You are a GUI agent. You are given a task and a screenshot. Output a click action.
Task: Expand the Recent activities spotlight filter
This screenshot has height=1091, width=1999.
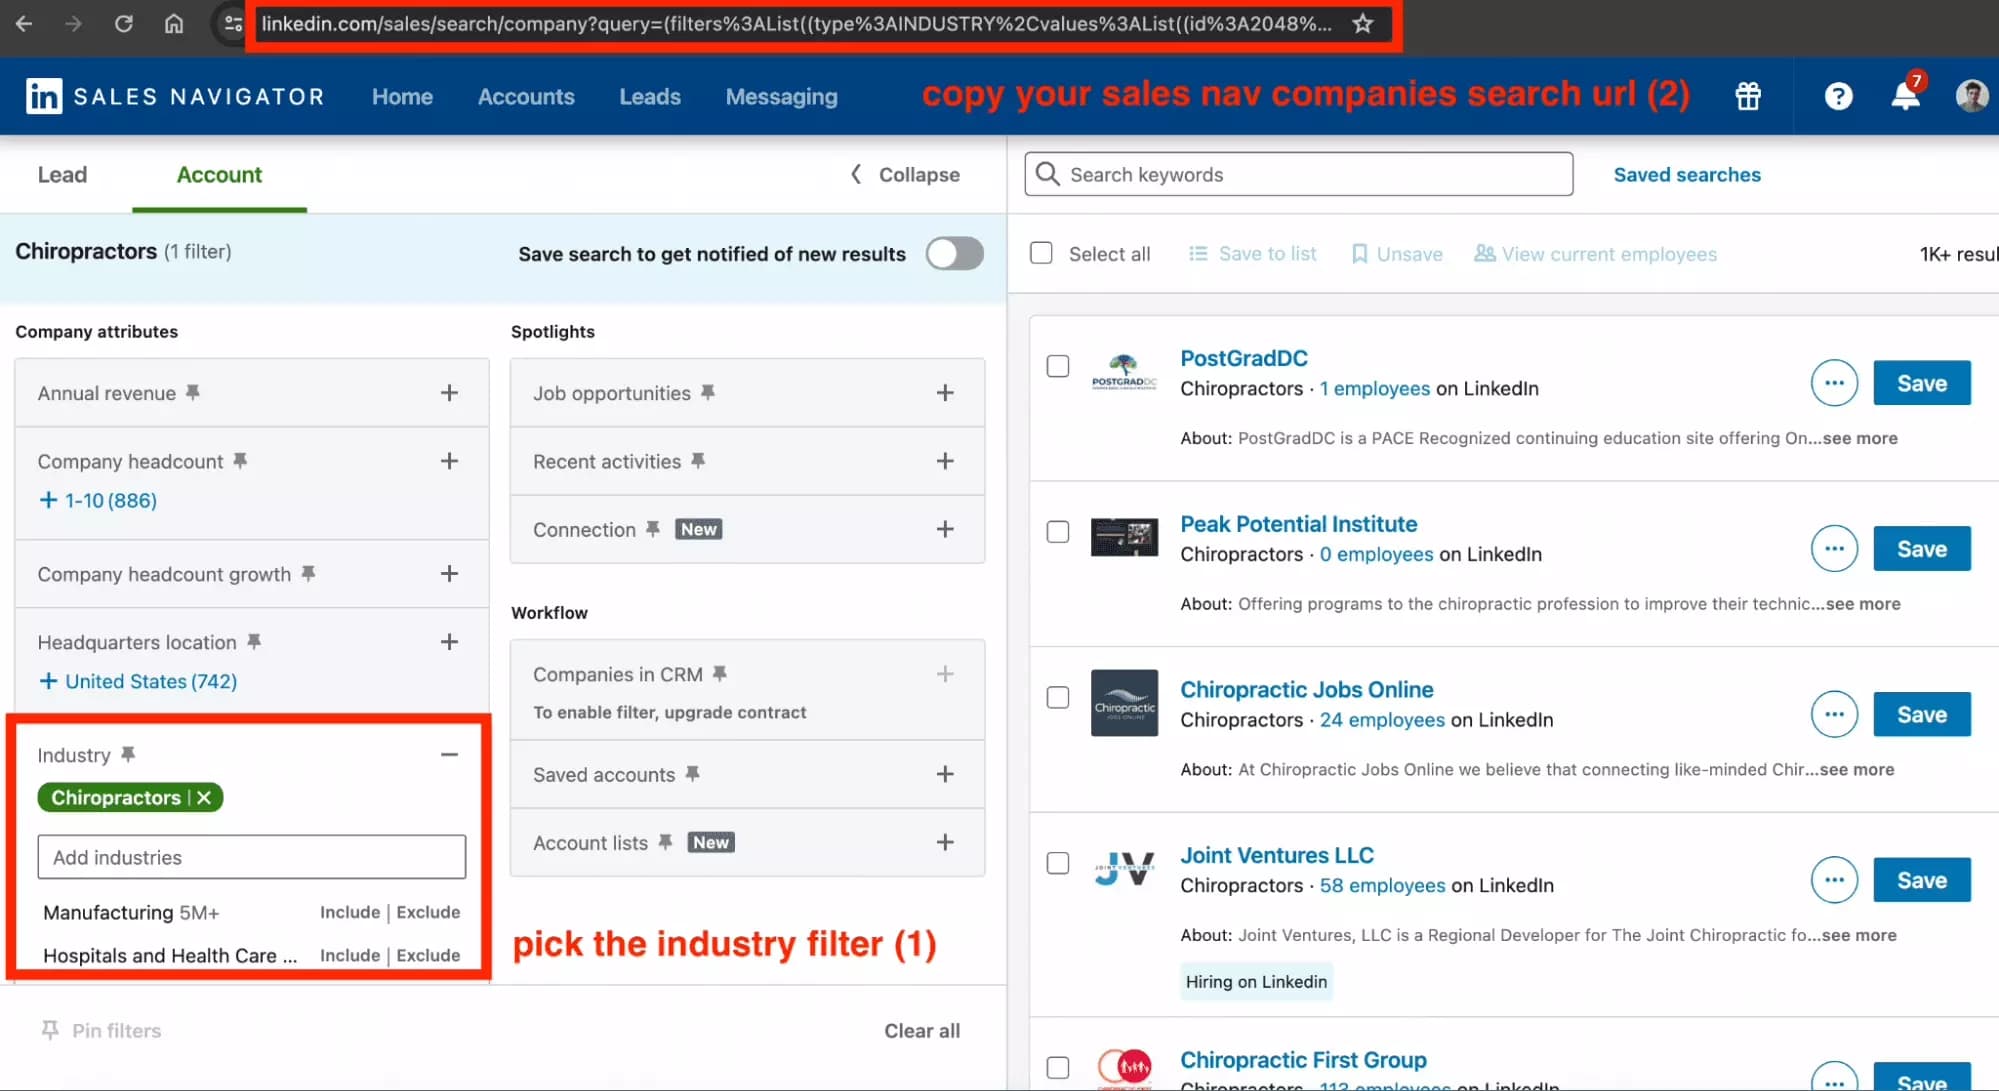pos(944,461)
